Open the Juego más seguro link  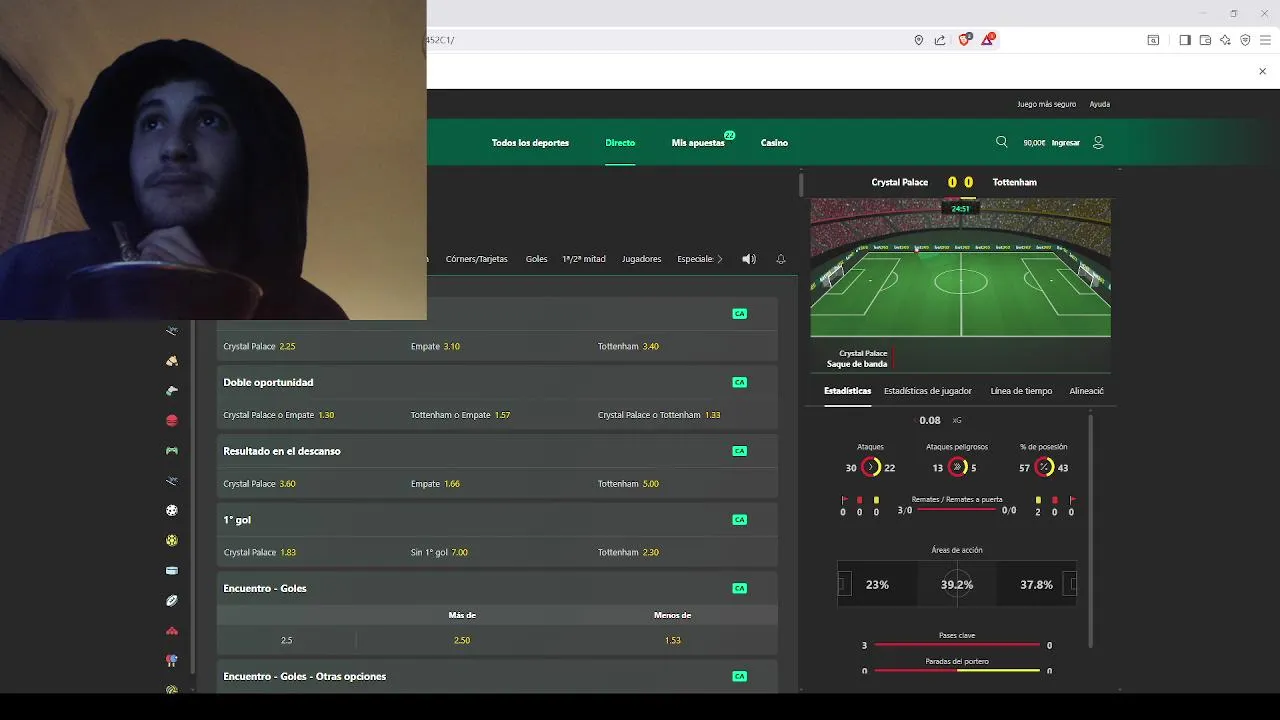1046,104
